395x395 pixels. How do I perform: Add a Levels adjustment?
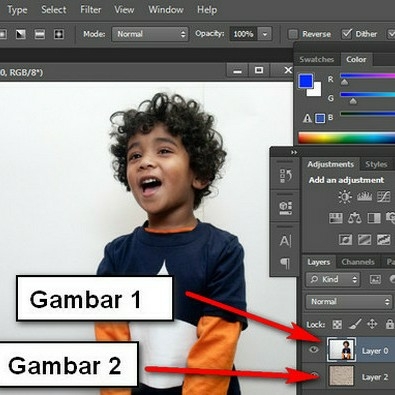364,196
